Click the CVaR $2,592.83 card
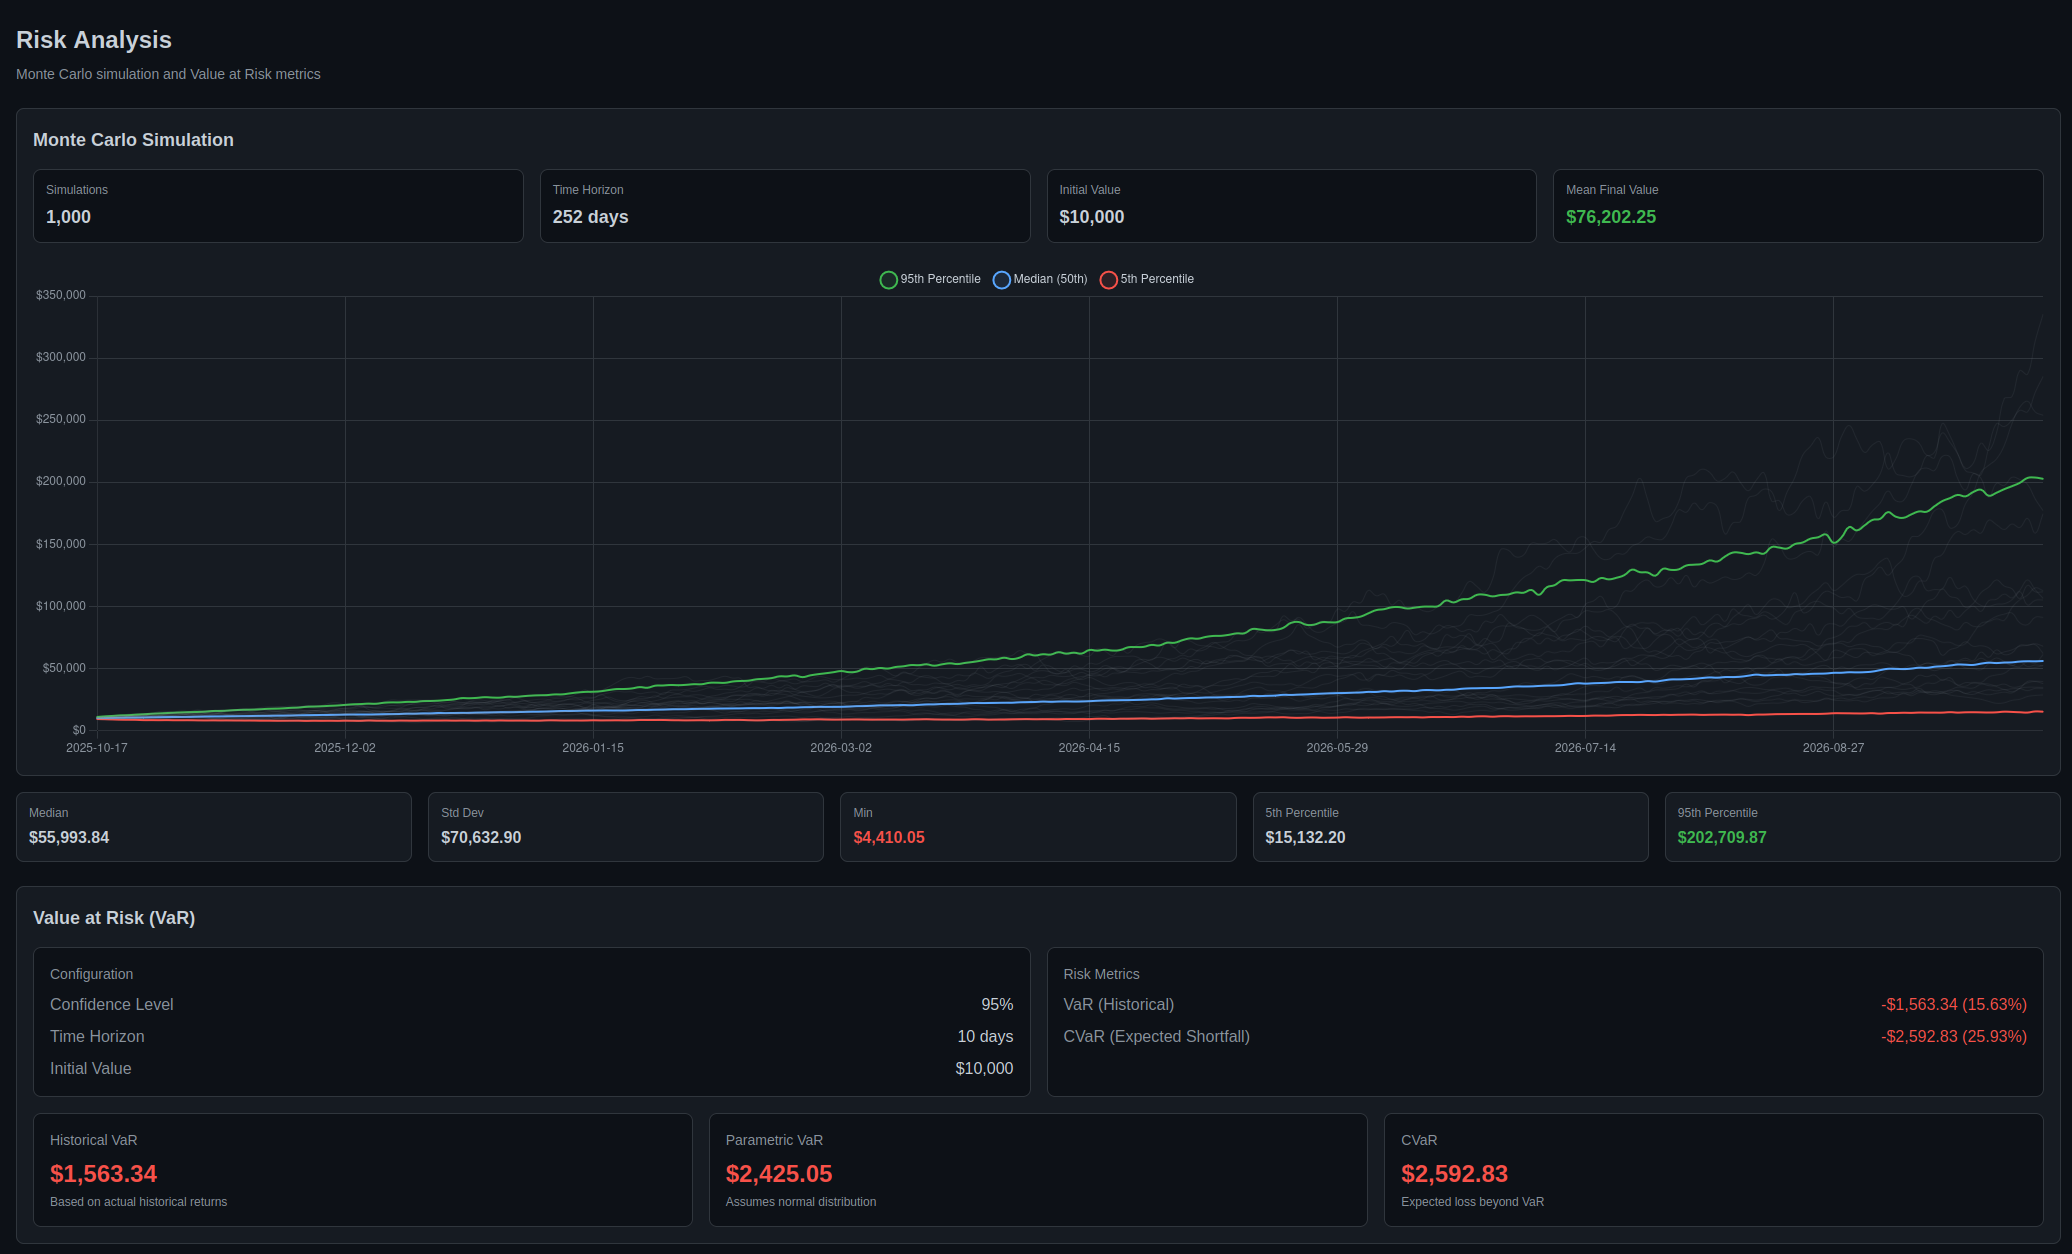Screen dimensions: 2072x1254 coord(1712,1170)
